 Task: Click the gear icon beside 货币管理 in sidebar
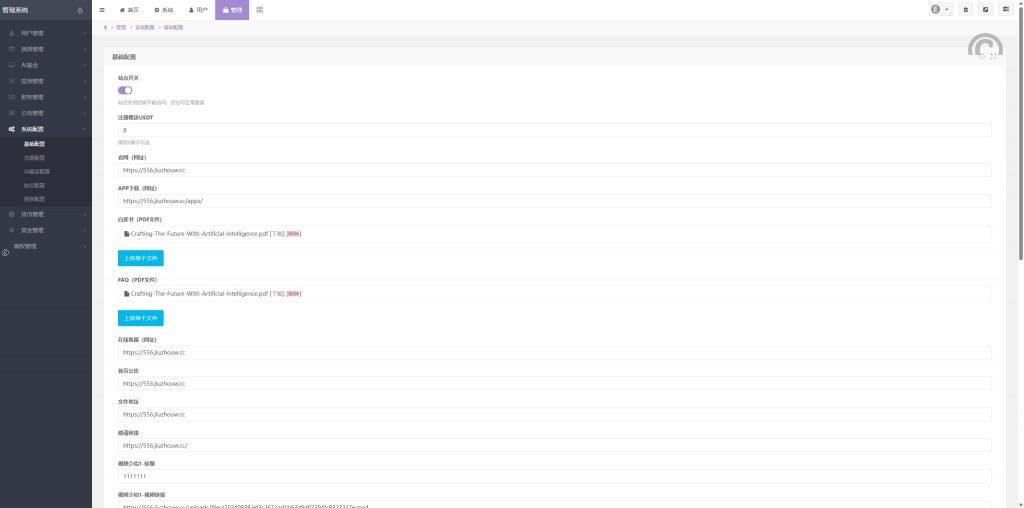pos(12,214)
